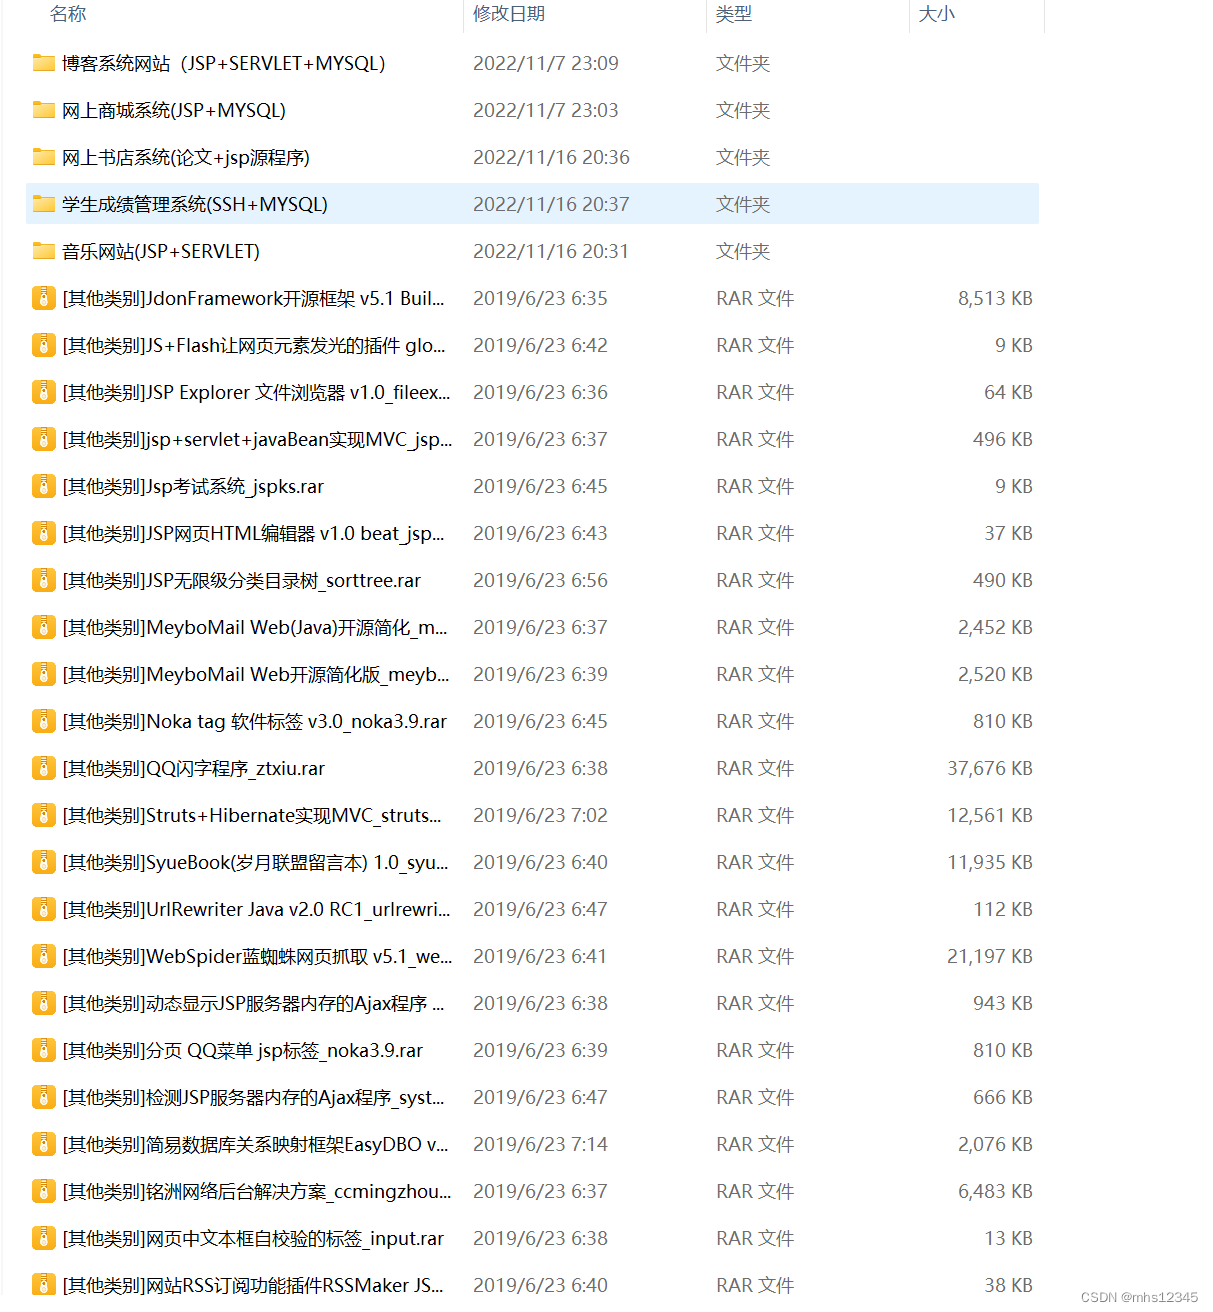The width and height of the screenshot is (1213, 1312).
Task: Sort by the 修改日期 column header
Action: tap(509, 14)
